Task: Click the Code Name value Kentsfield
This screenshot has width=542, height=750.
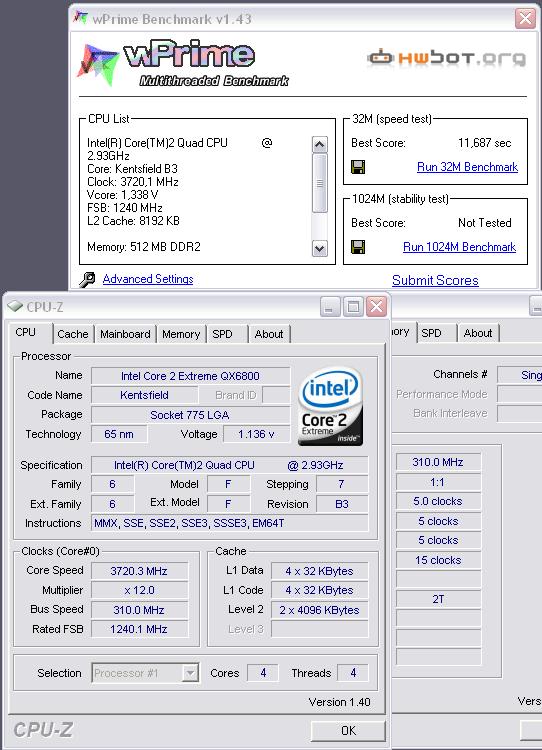Action: click(x=144, y=395)
